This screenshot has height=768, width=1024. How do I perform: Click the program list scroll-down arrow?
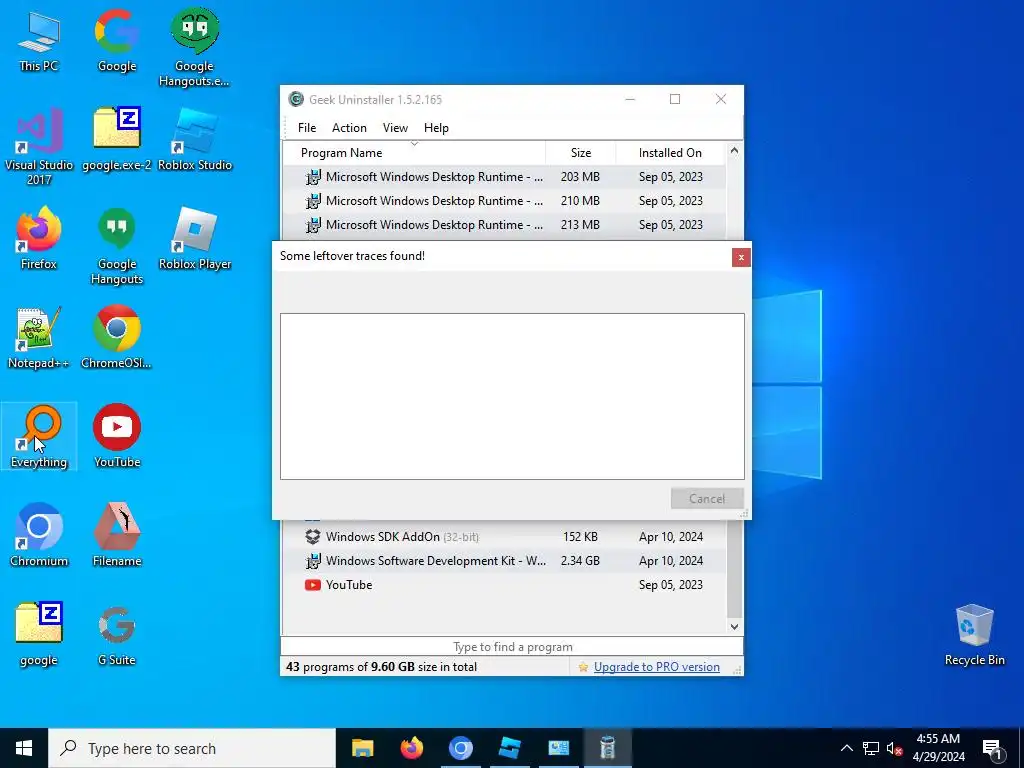click(x=734, y=626)
